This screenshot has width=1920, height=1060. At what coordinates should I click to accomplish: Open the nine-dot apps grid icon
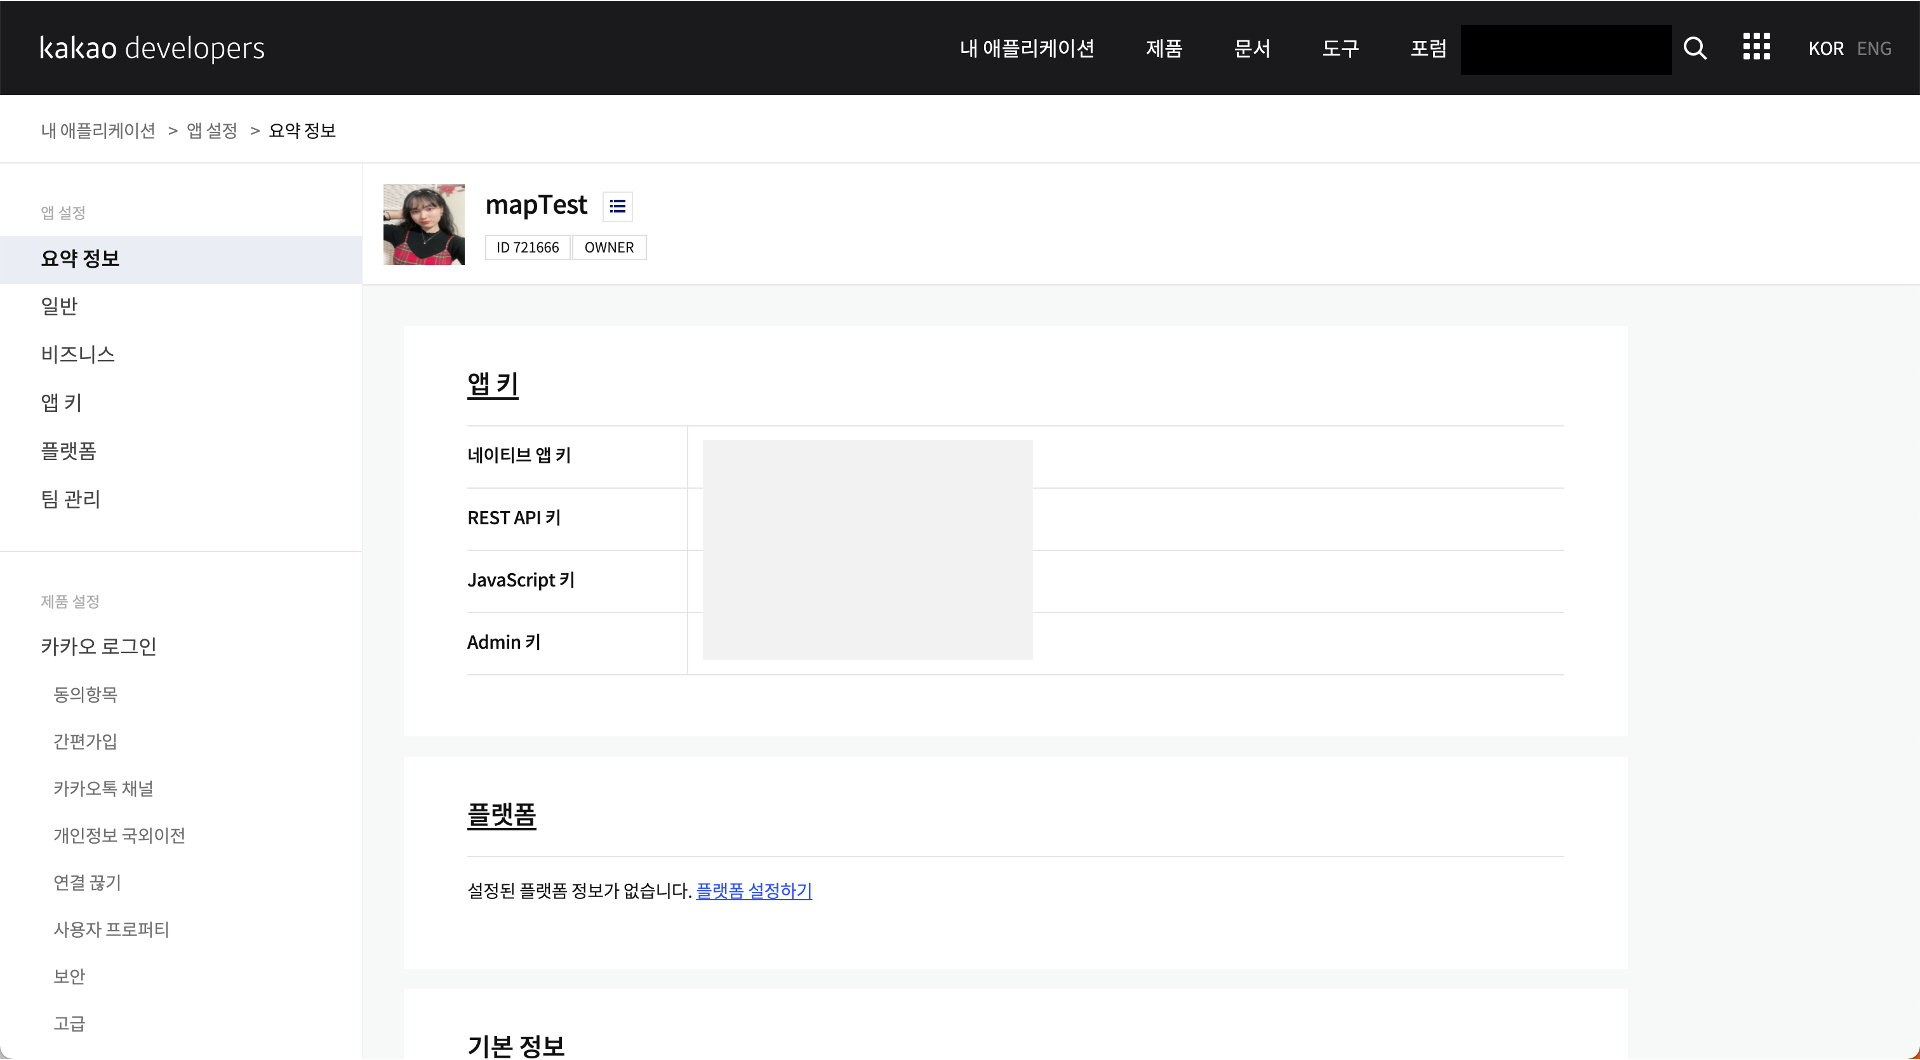[1757, 47]
